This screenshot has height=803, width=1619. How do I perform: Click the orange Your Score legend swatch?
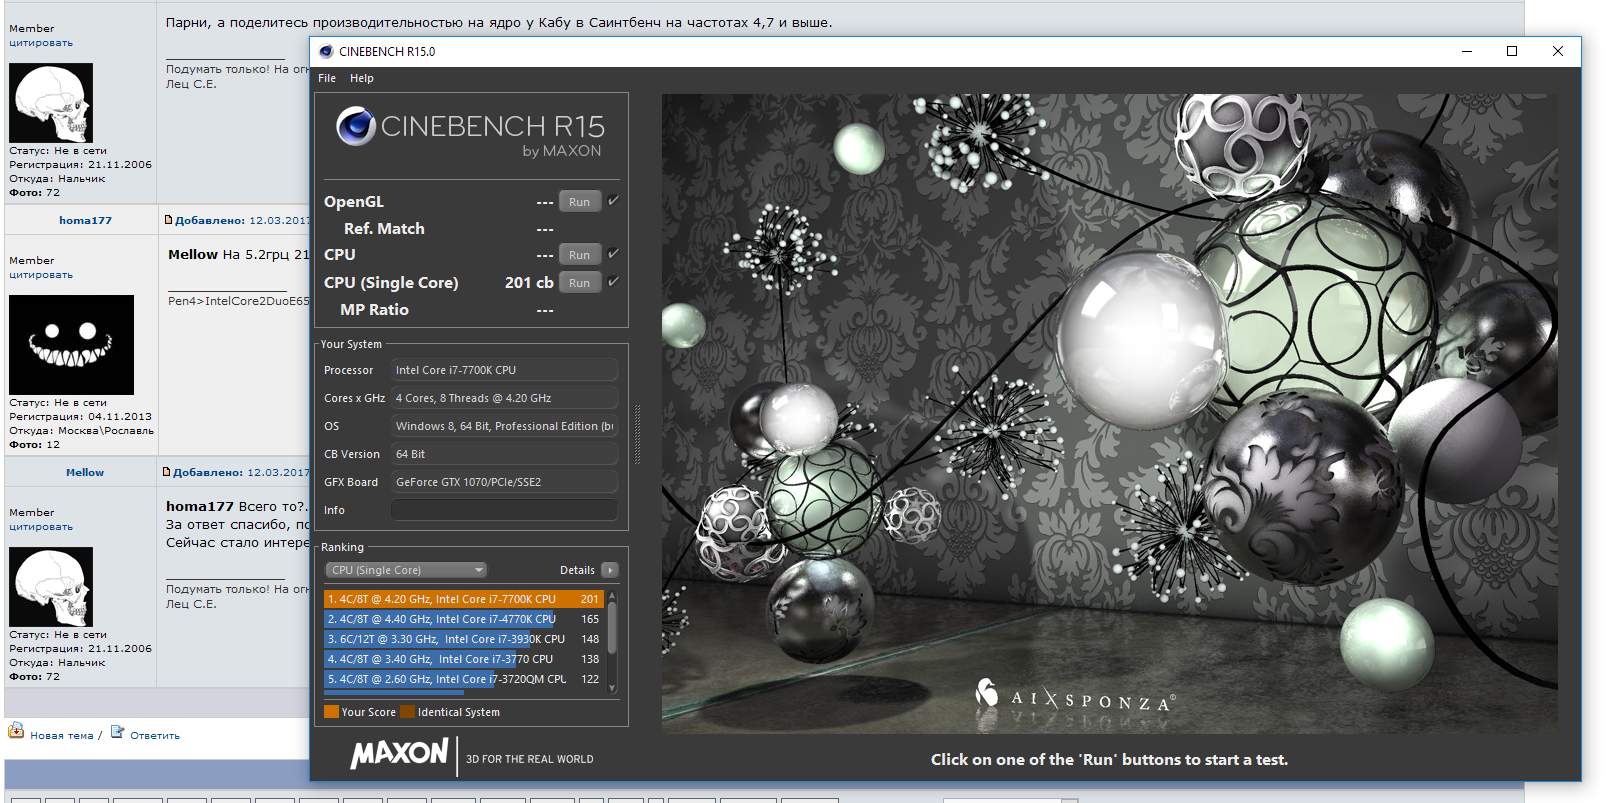tap(331, 712)
